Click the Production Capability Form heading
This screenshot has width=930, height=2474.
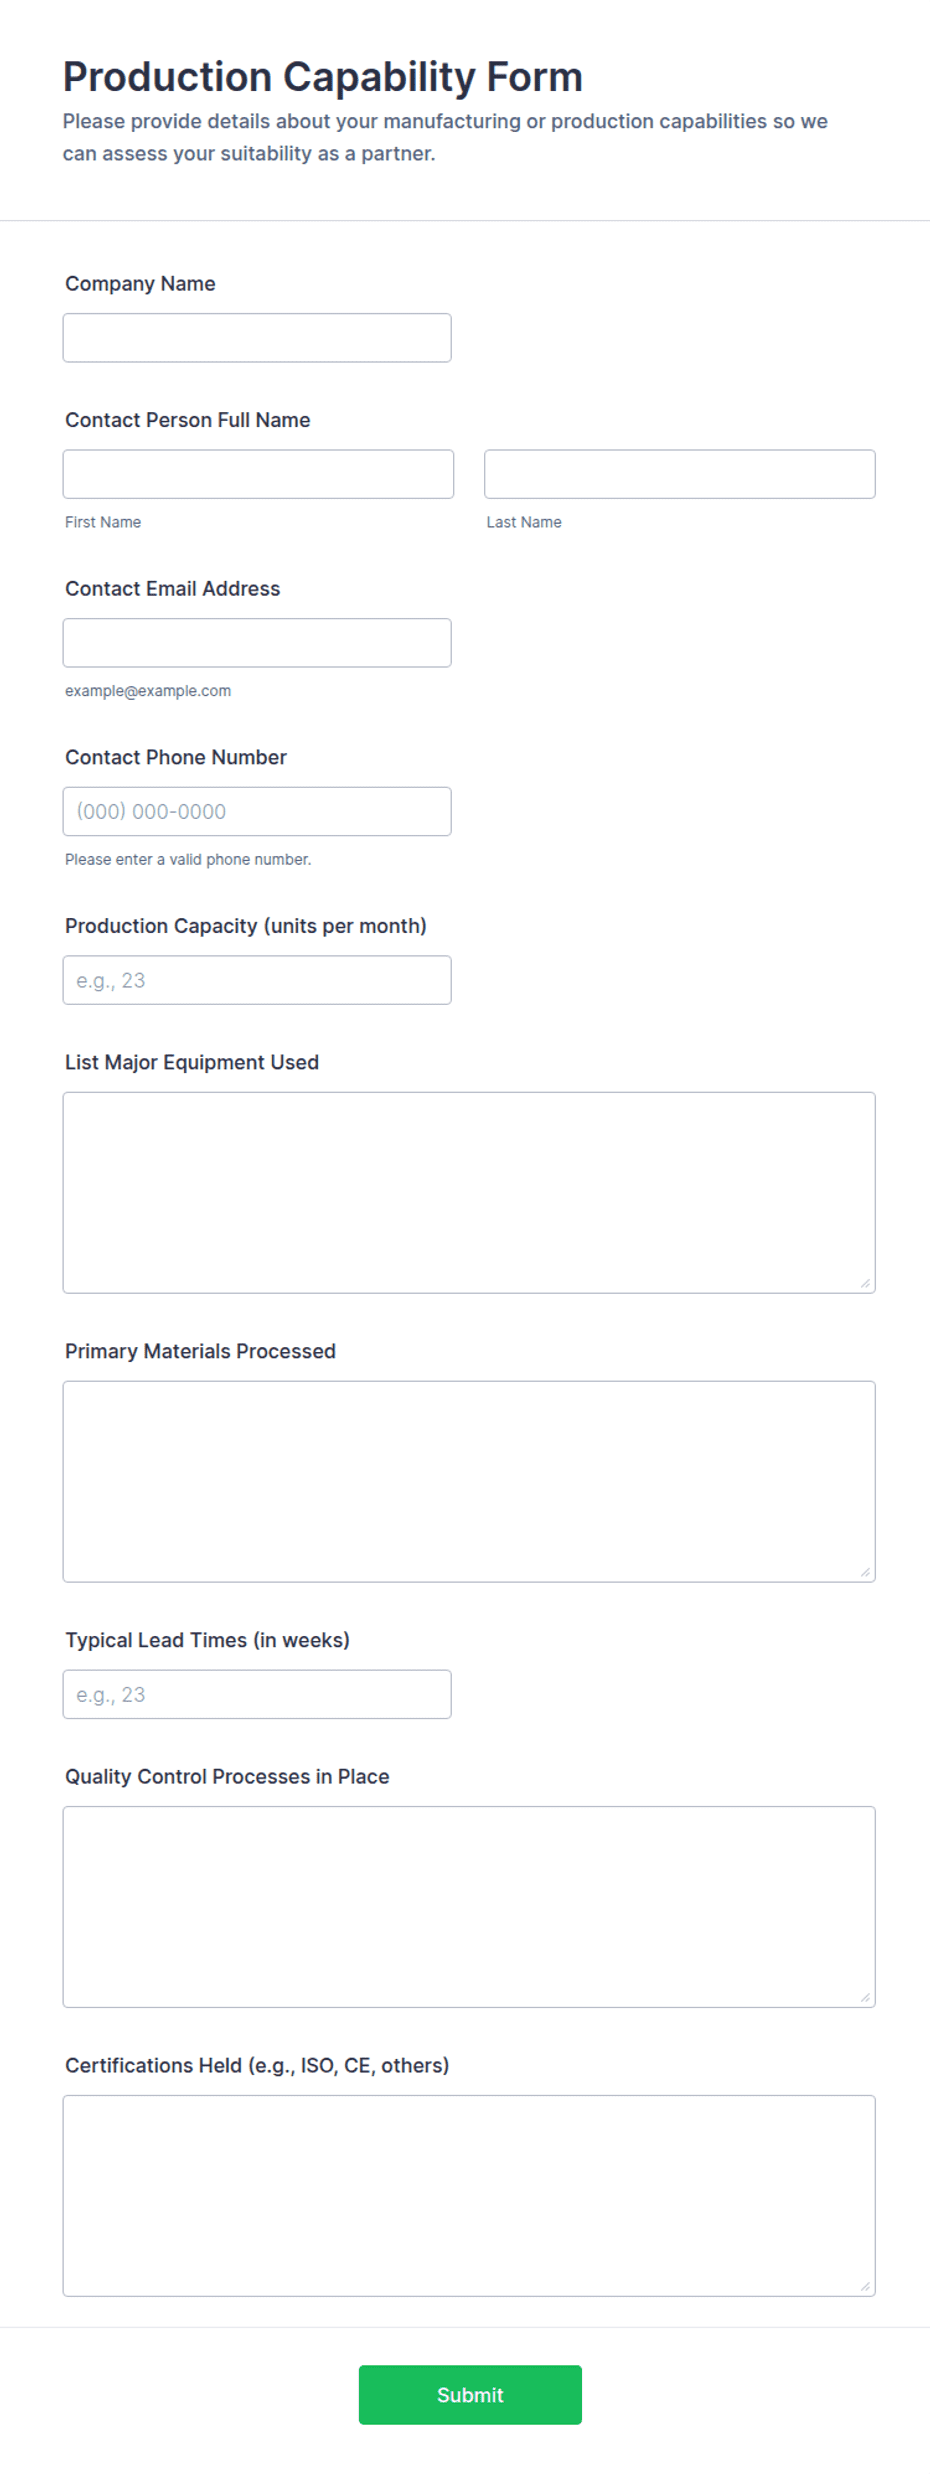coord(323,77)
